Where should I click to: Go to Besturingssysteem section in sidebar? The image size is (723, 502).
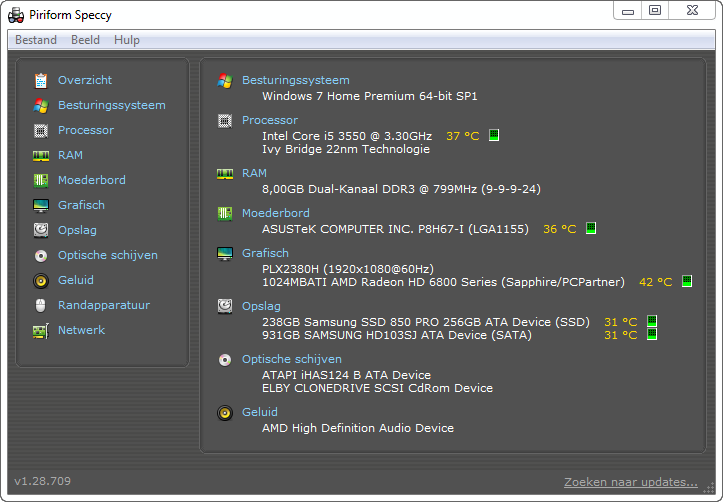click(112, 105)
